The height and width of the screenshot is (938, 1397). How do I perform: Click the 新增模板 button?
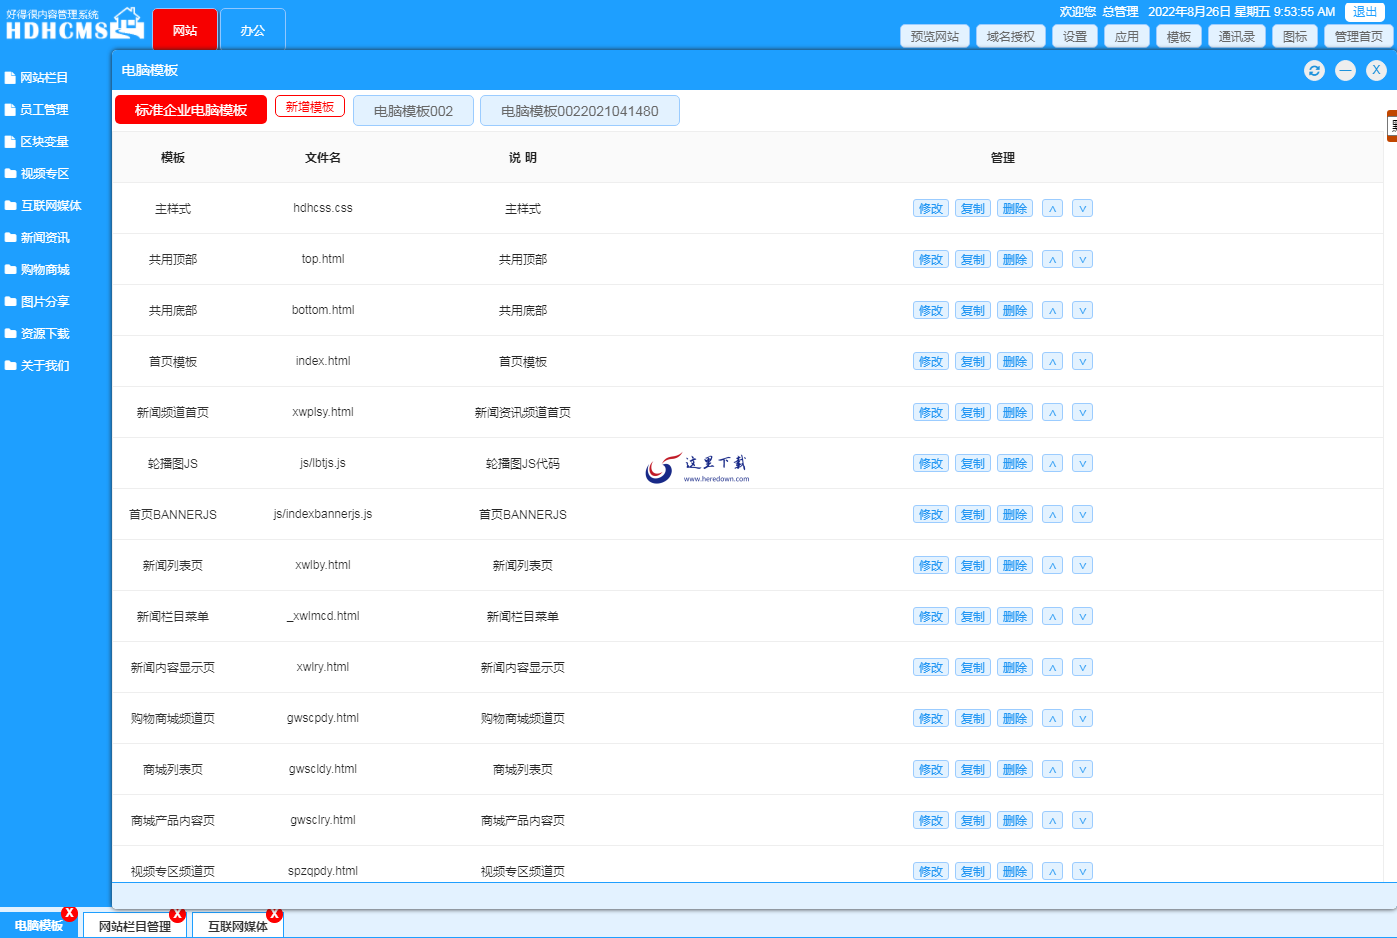pos(310,107)
